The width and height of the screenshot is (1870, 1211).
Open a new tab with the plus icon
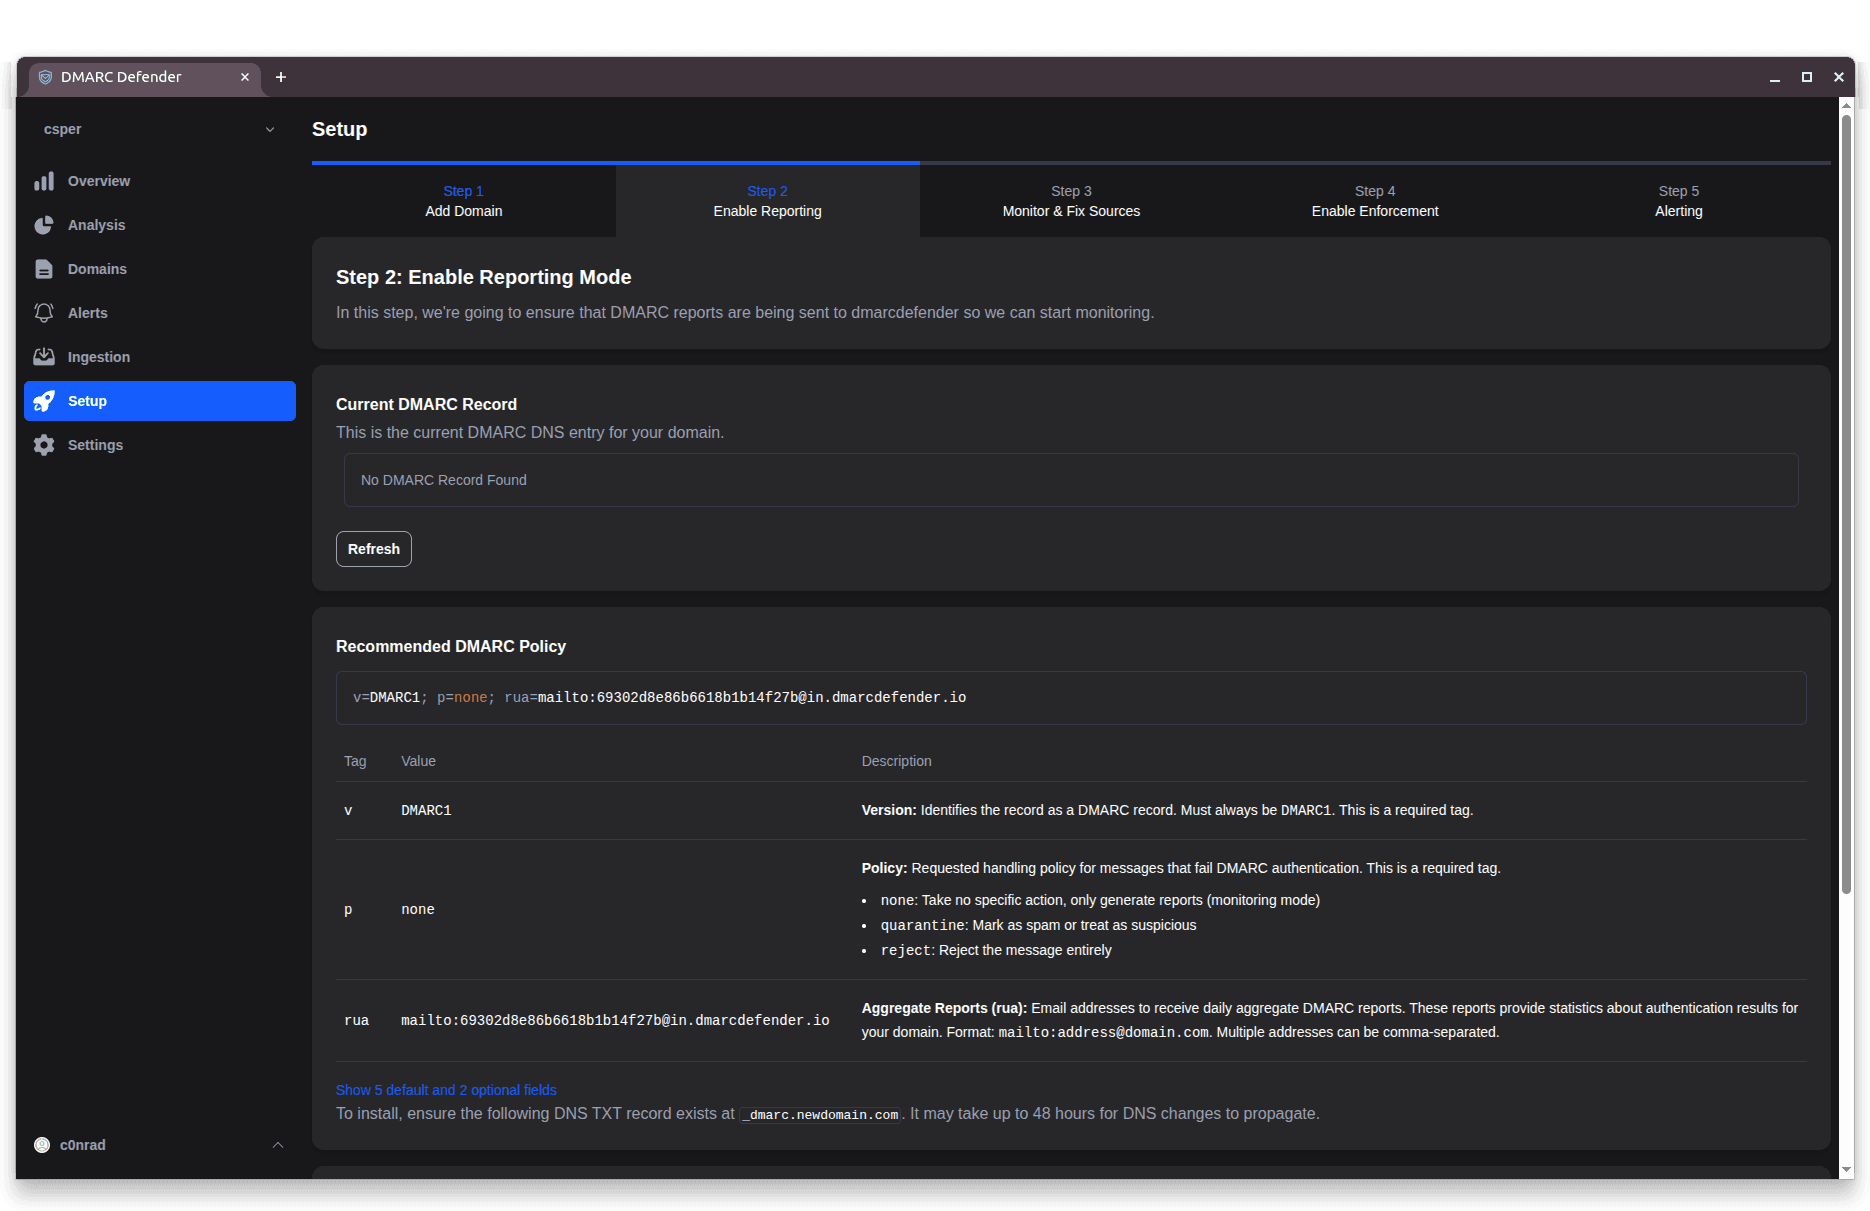tap(281, 77)
